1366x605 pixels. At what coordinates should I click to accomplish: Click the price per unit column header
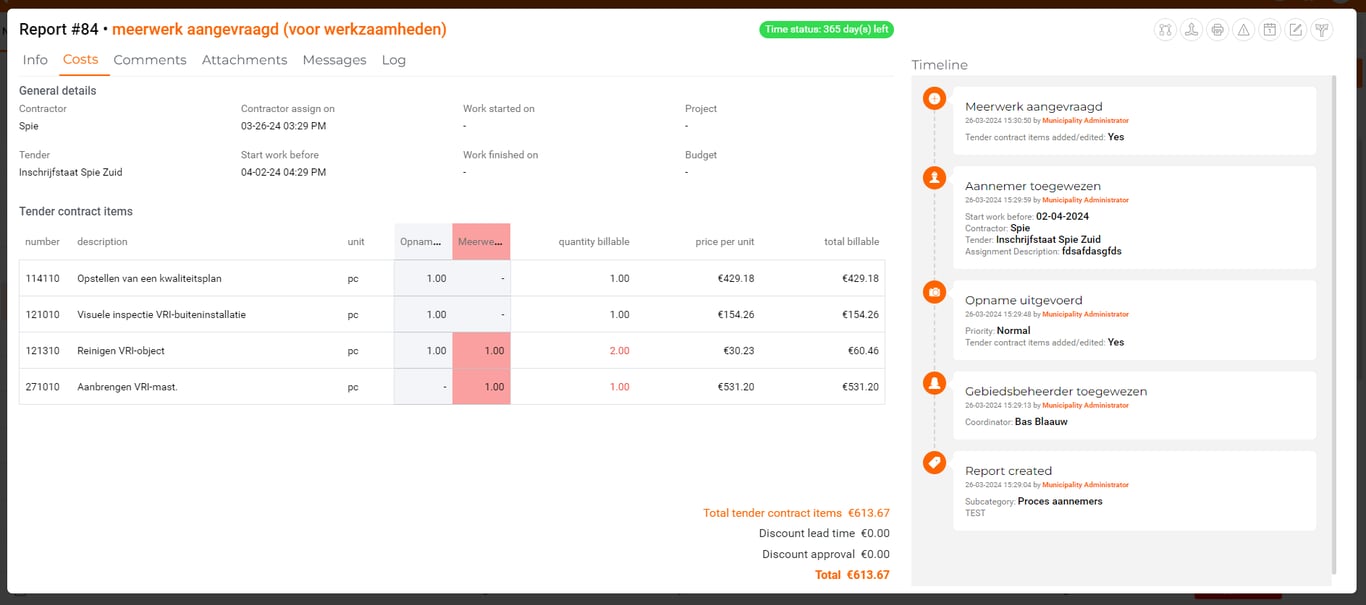pyautogui.click(x=724, y=242)
